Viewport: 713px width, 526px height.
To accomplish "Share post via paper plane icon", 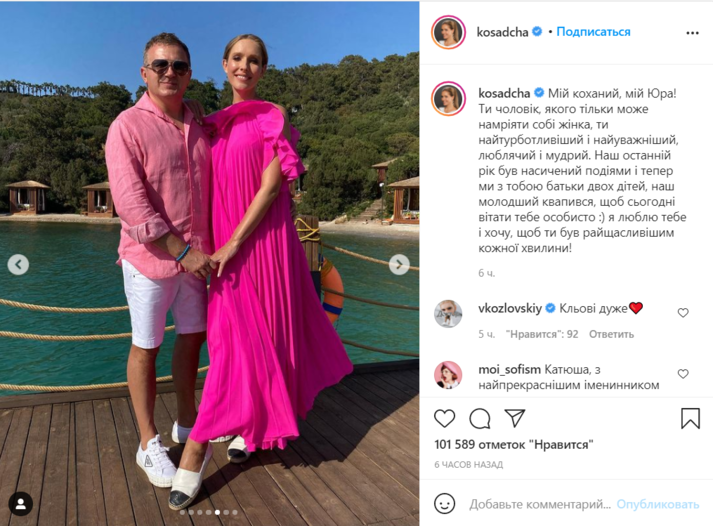I will 515,418.
